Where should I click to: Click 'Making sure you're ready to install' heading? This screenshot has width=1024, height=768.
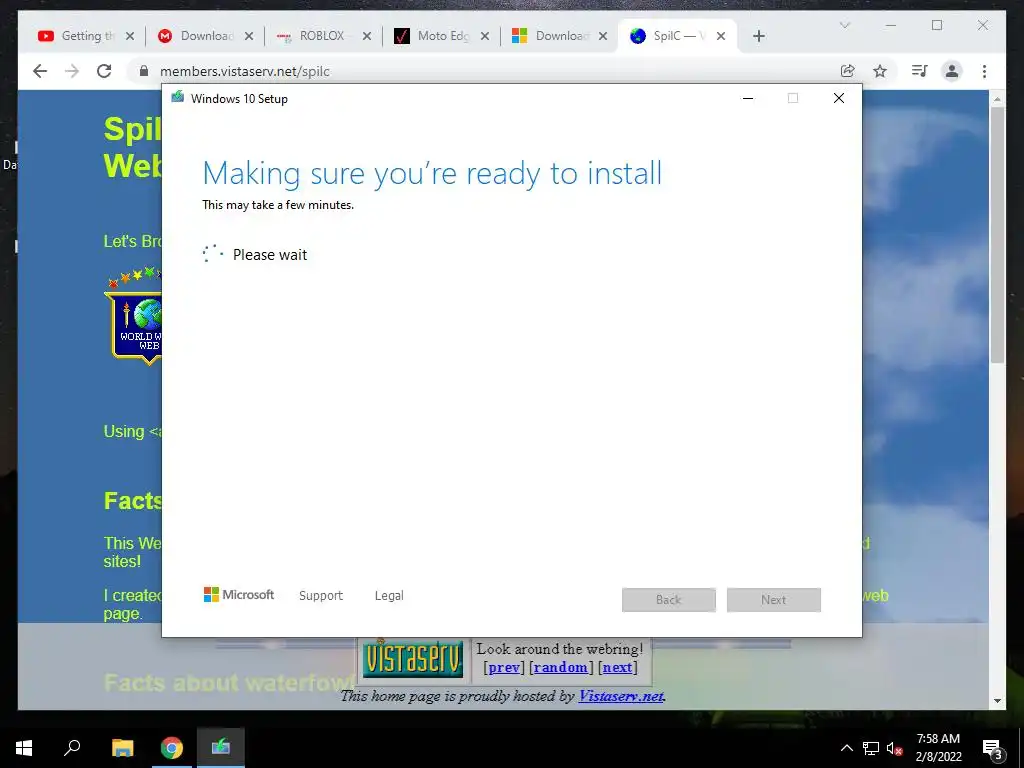coord(432,173)
